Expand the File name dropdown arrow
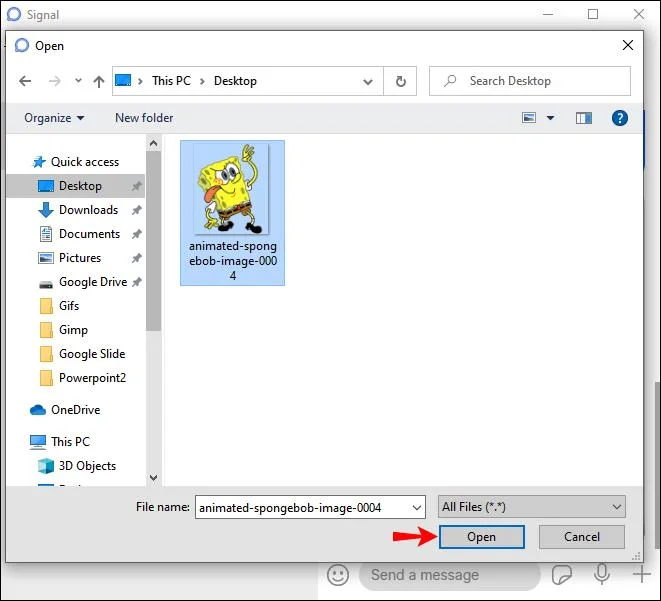Image resolution: width=661 pixels, height=601 pixels. pos(417,507)
